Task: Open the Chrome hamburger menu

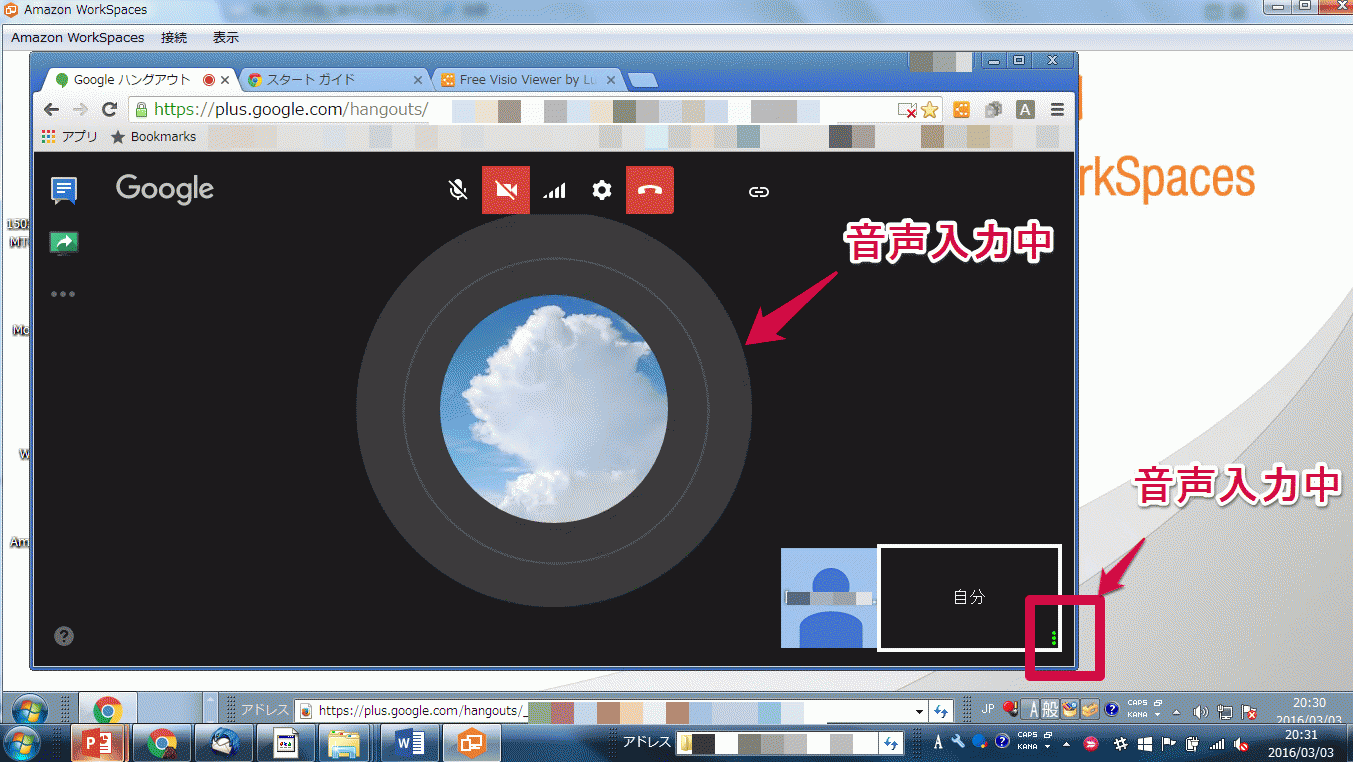Action: (1057, 109)
